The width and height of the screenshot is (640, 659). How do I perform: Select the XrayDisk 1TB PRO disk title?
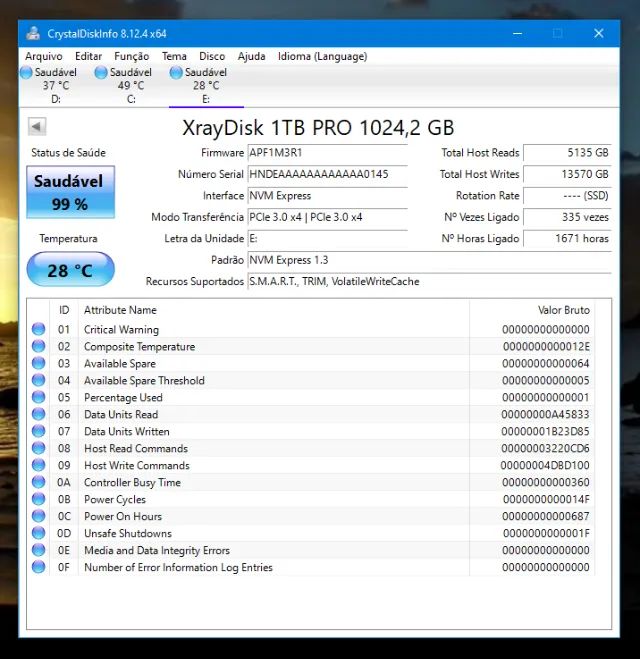tap(318, 127)
